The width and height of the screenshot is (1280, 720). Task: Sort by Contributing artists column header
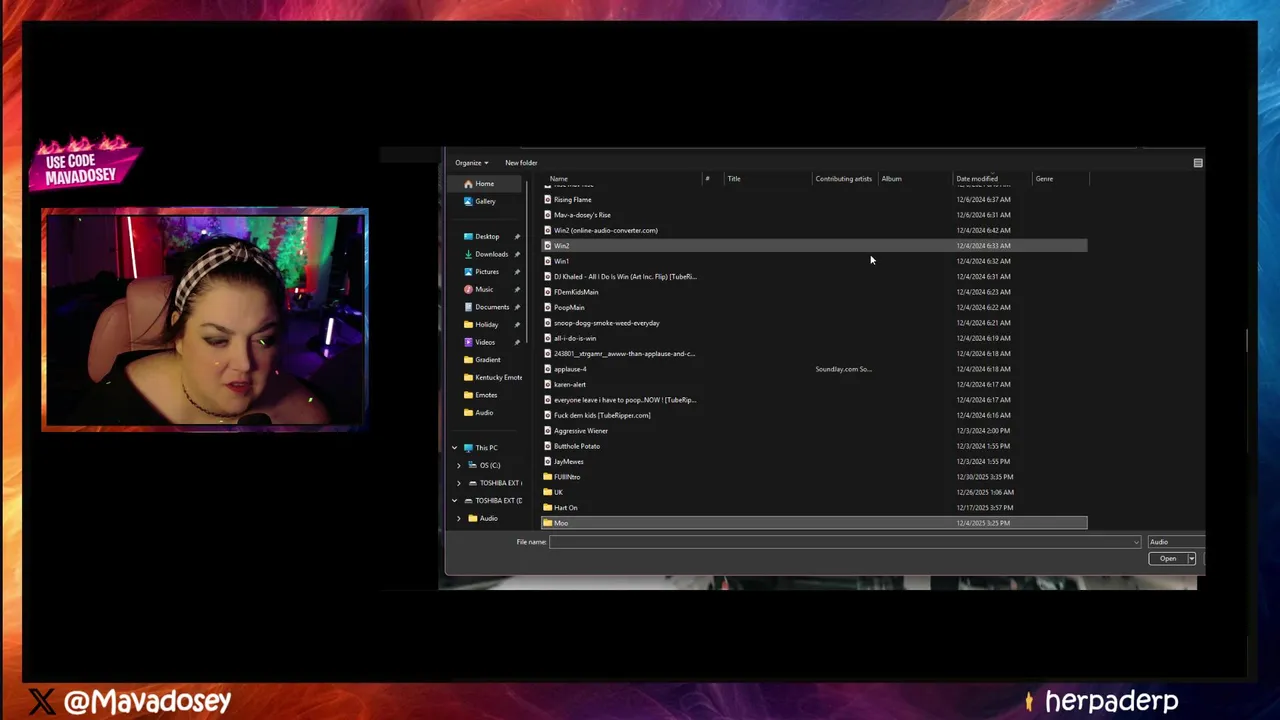coord(844,179)
